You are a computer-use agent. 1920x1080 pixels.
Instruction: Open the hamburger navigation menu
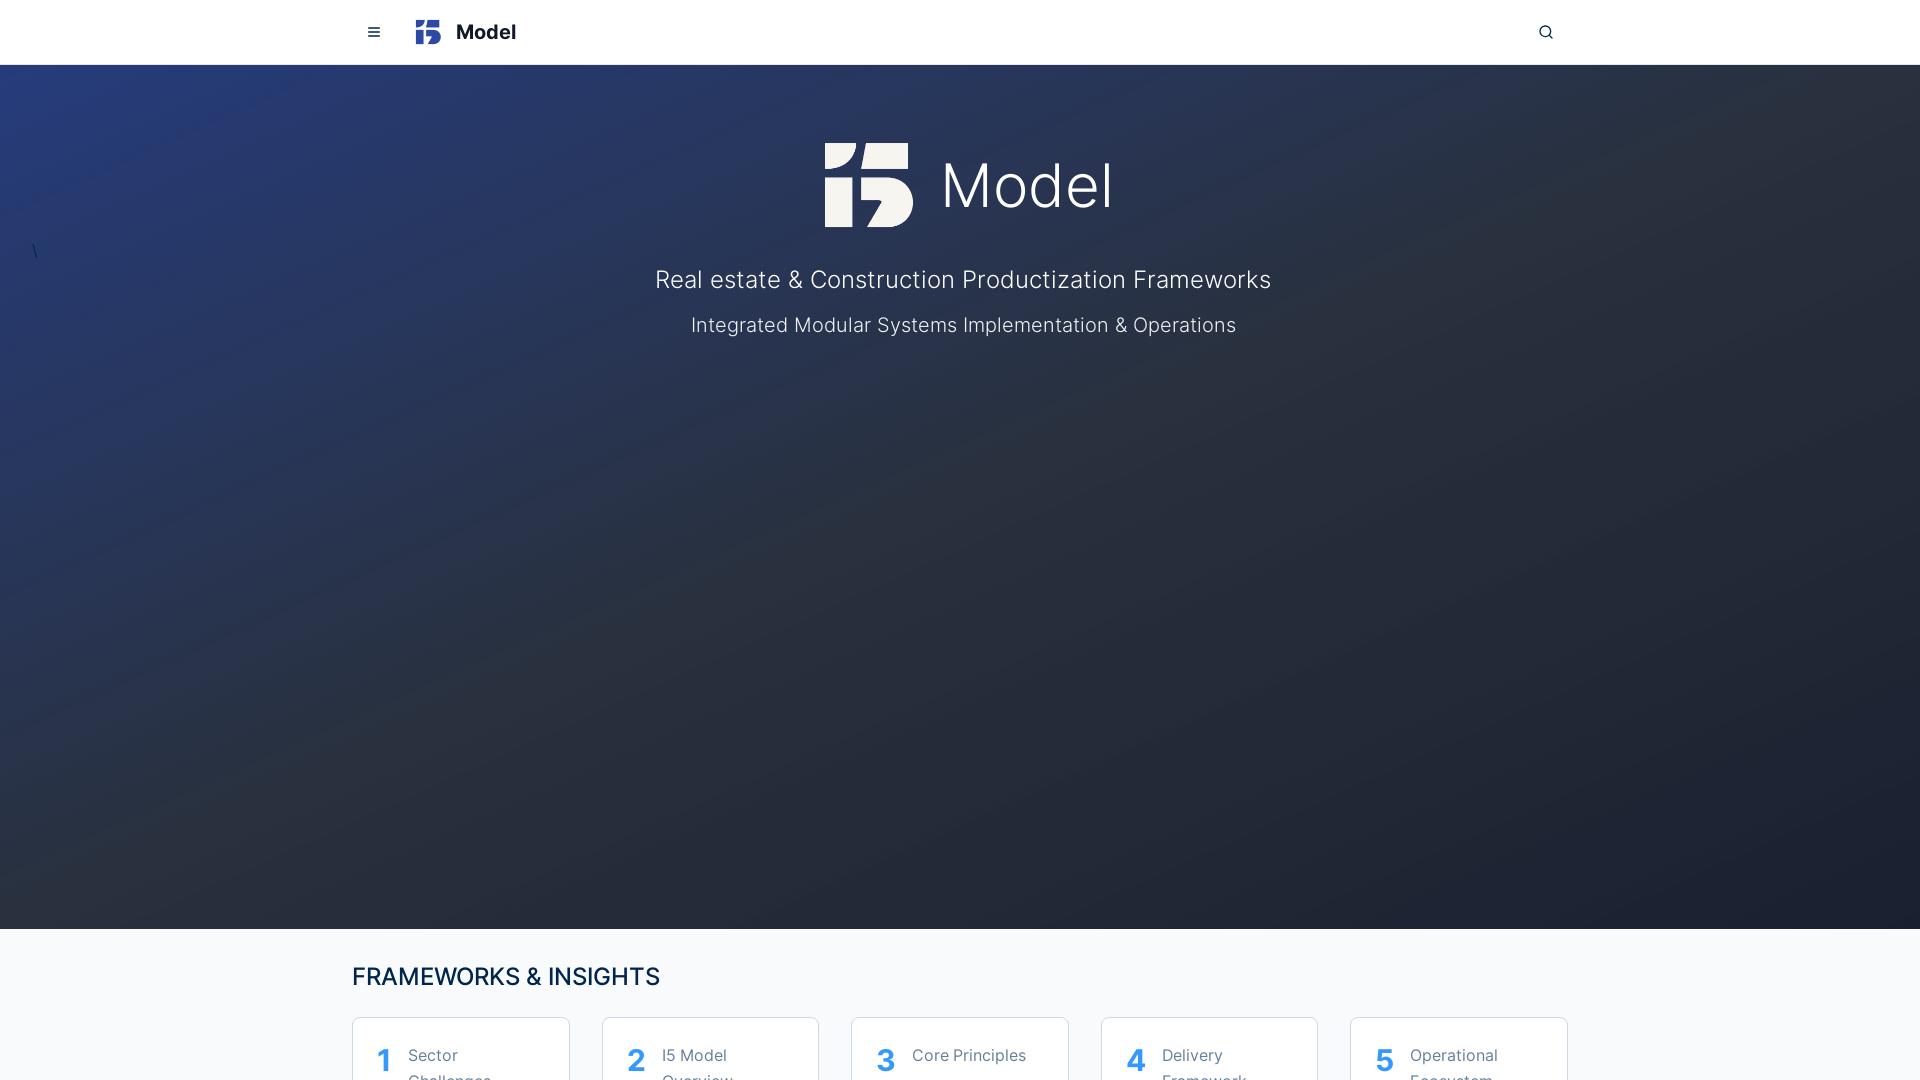coord(374,32)
